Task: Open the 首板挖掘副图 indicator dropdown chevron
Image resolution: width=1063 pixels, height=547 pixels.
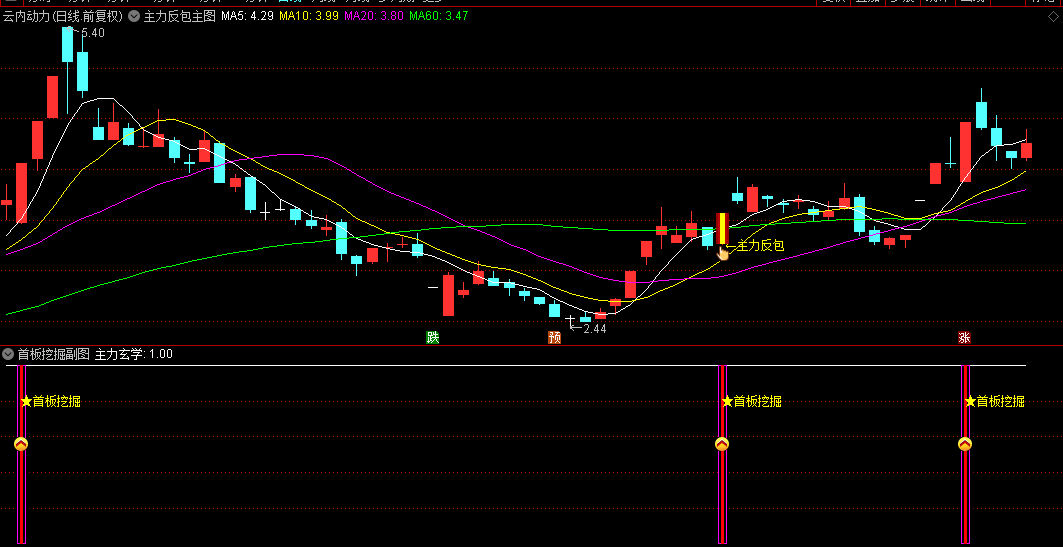Action: click(x=8, y=354)
